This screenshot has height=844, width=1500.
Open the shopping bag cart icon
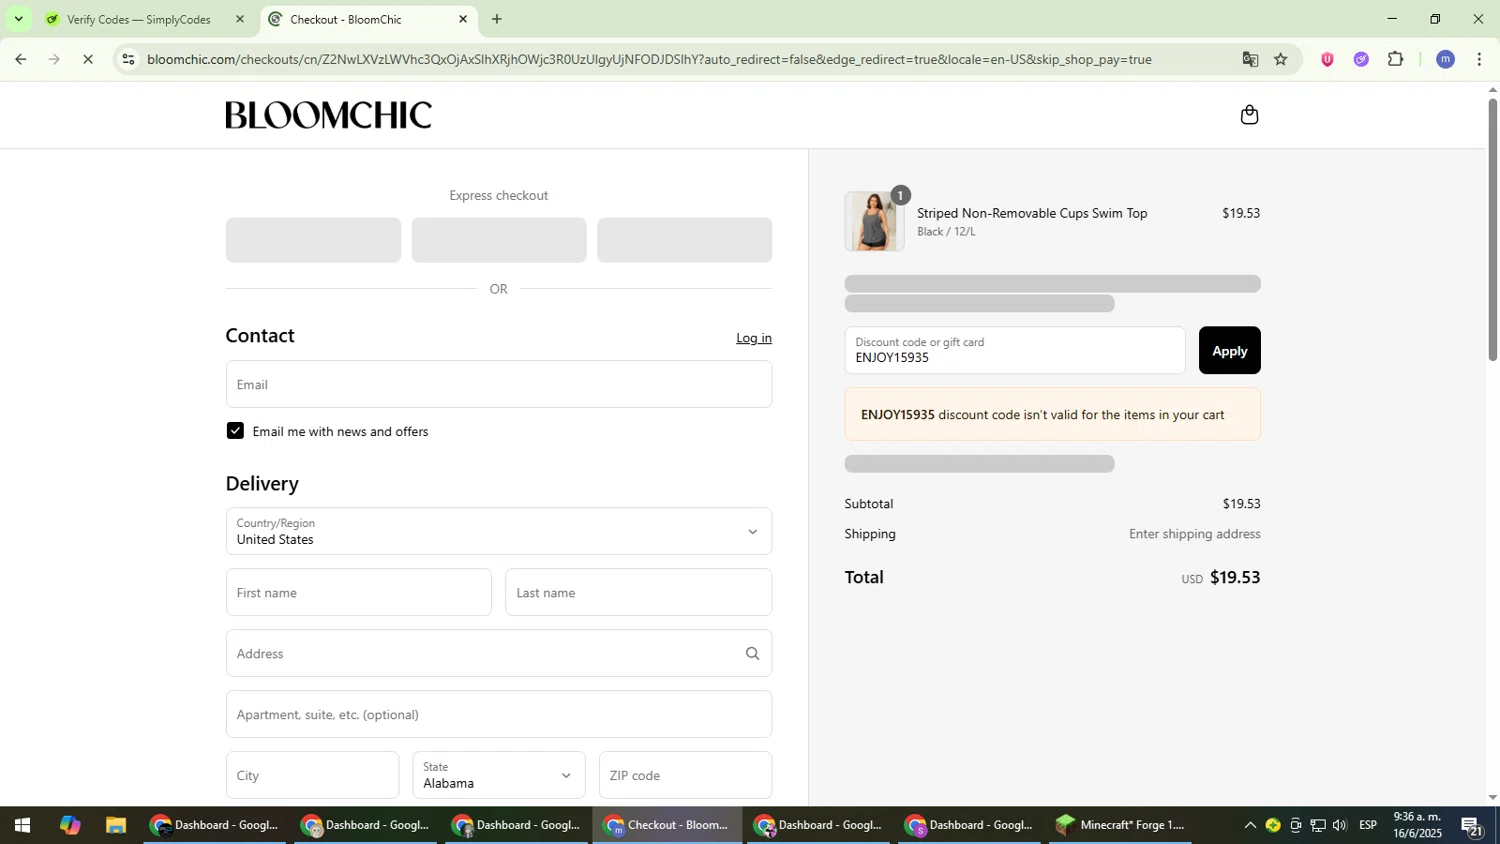[x=1249, y=115]
